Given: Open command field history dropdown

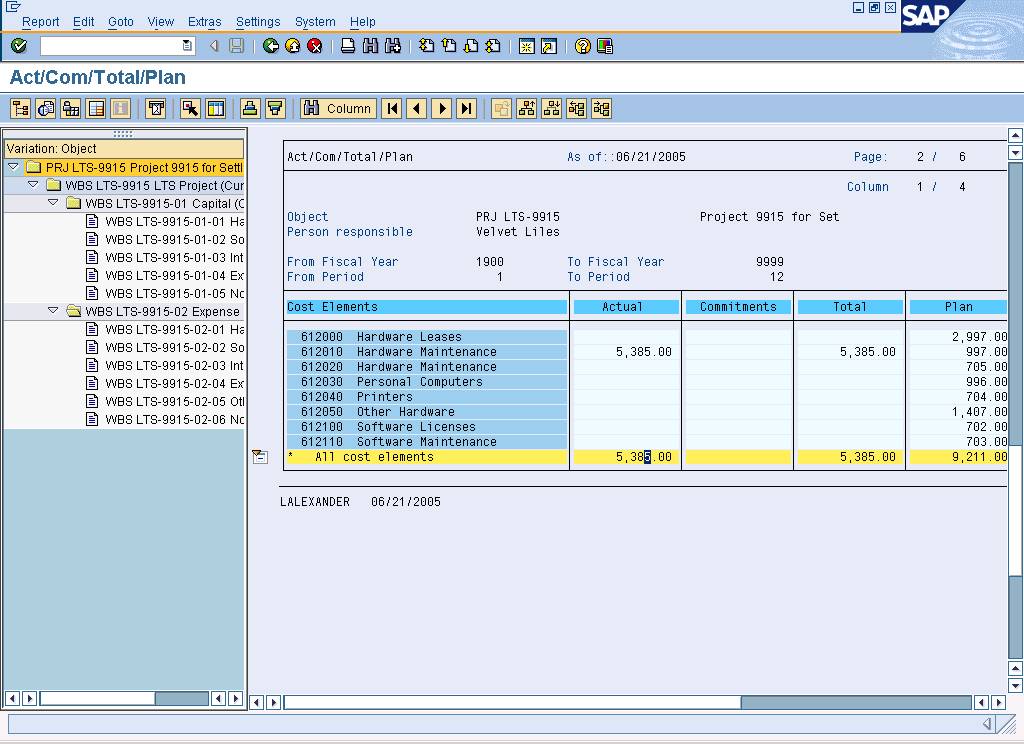Looking at the screenshot, I should click(187, 46).
